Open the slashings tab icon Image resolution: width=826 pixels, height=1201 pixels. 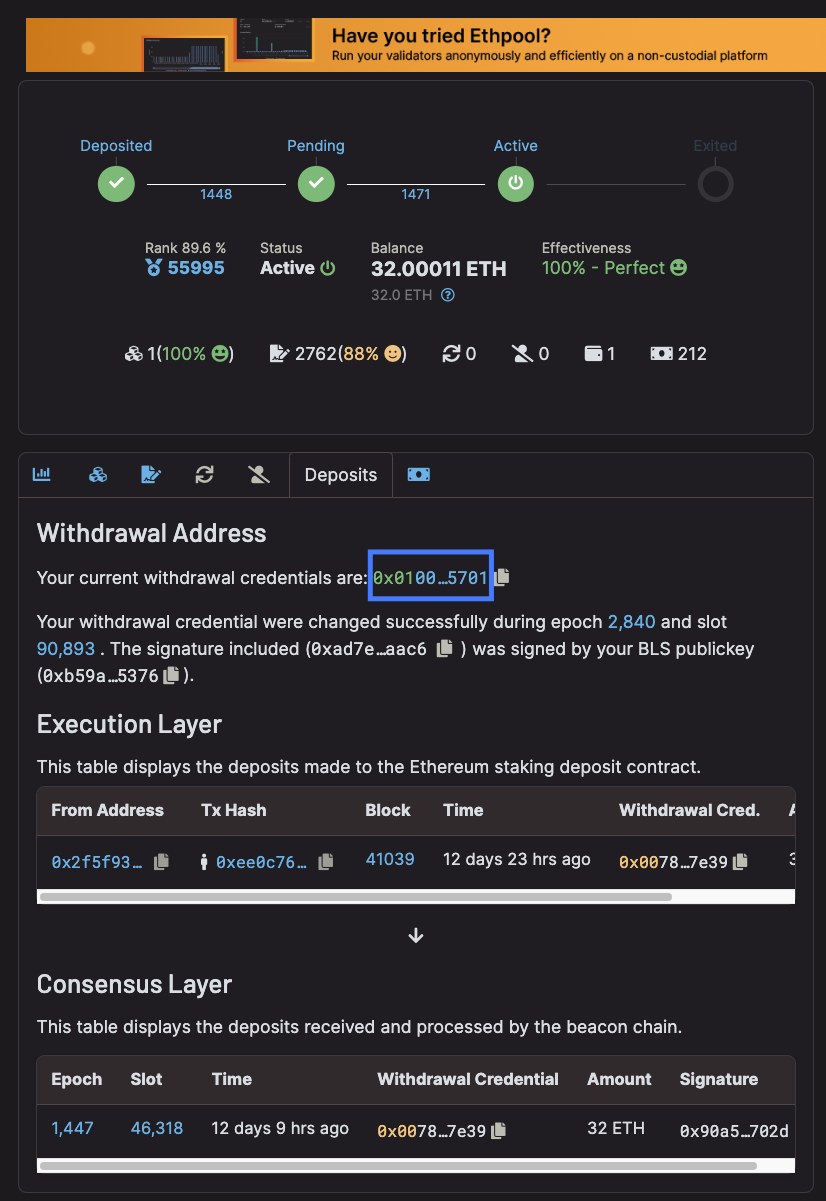(x=259, y=475)
